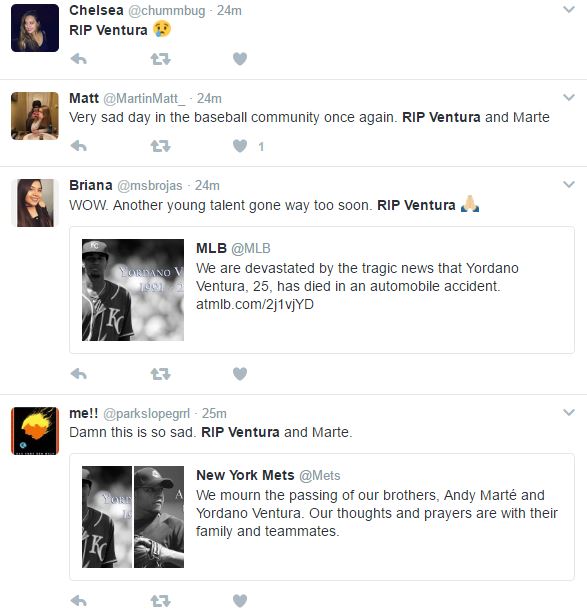Open the chevron menu on Briana's tweet
587x611 pixels.
569,184
